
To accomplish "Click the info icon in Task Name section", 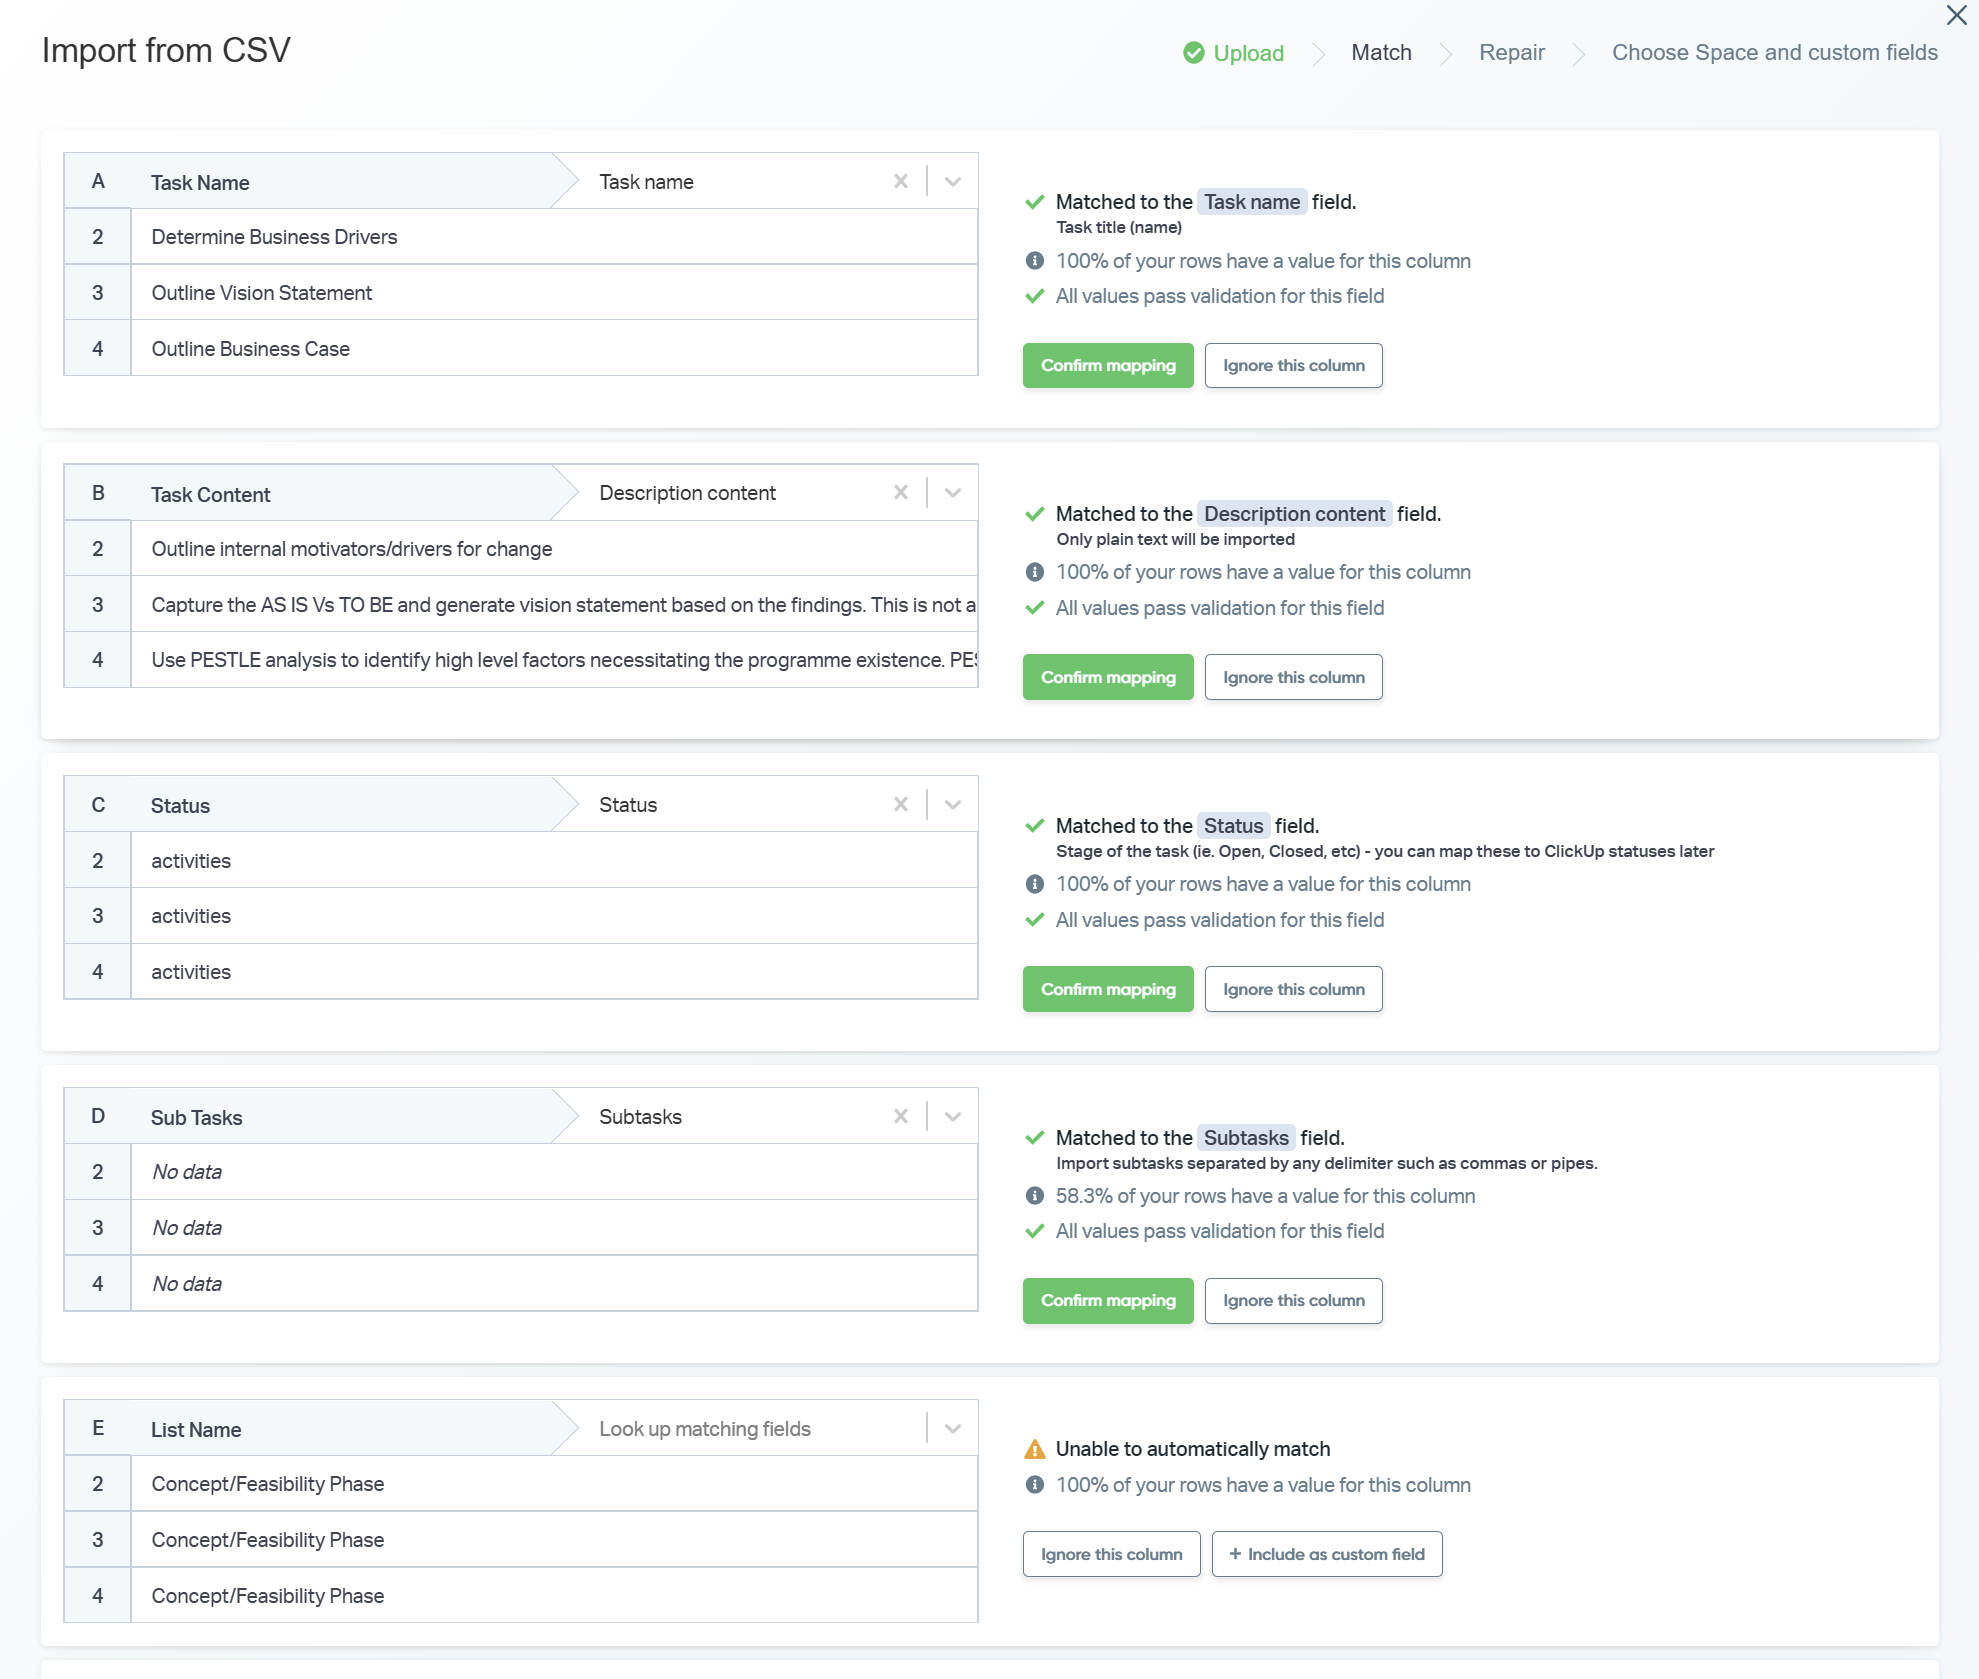I will point(1035,261).
